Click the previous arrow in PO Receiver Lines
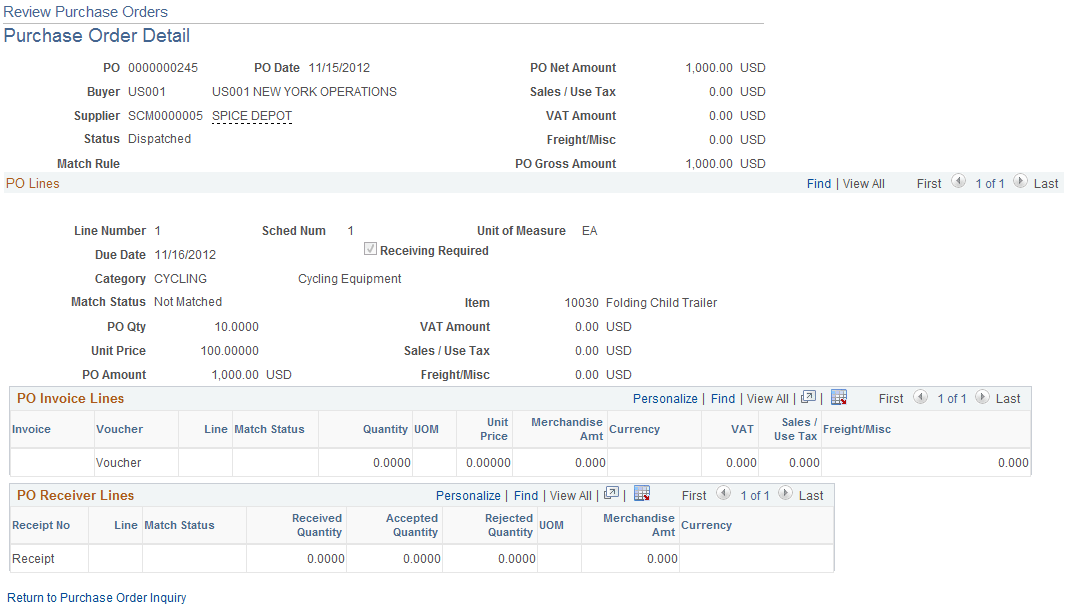 coord(724,495)
